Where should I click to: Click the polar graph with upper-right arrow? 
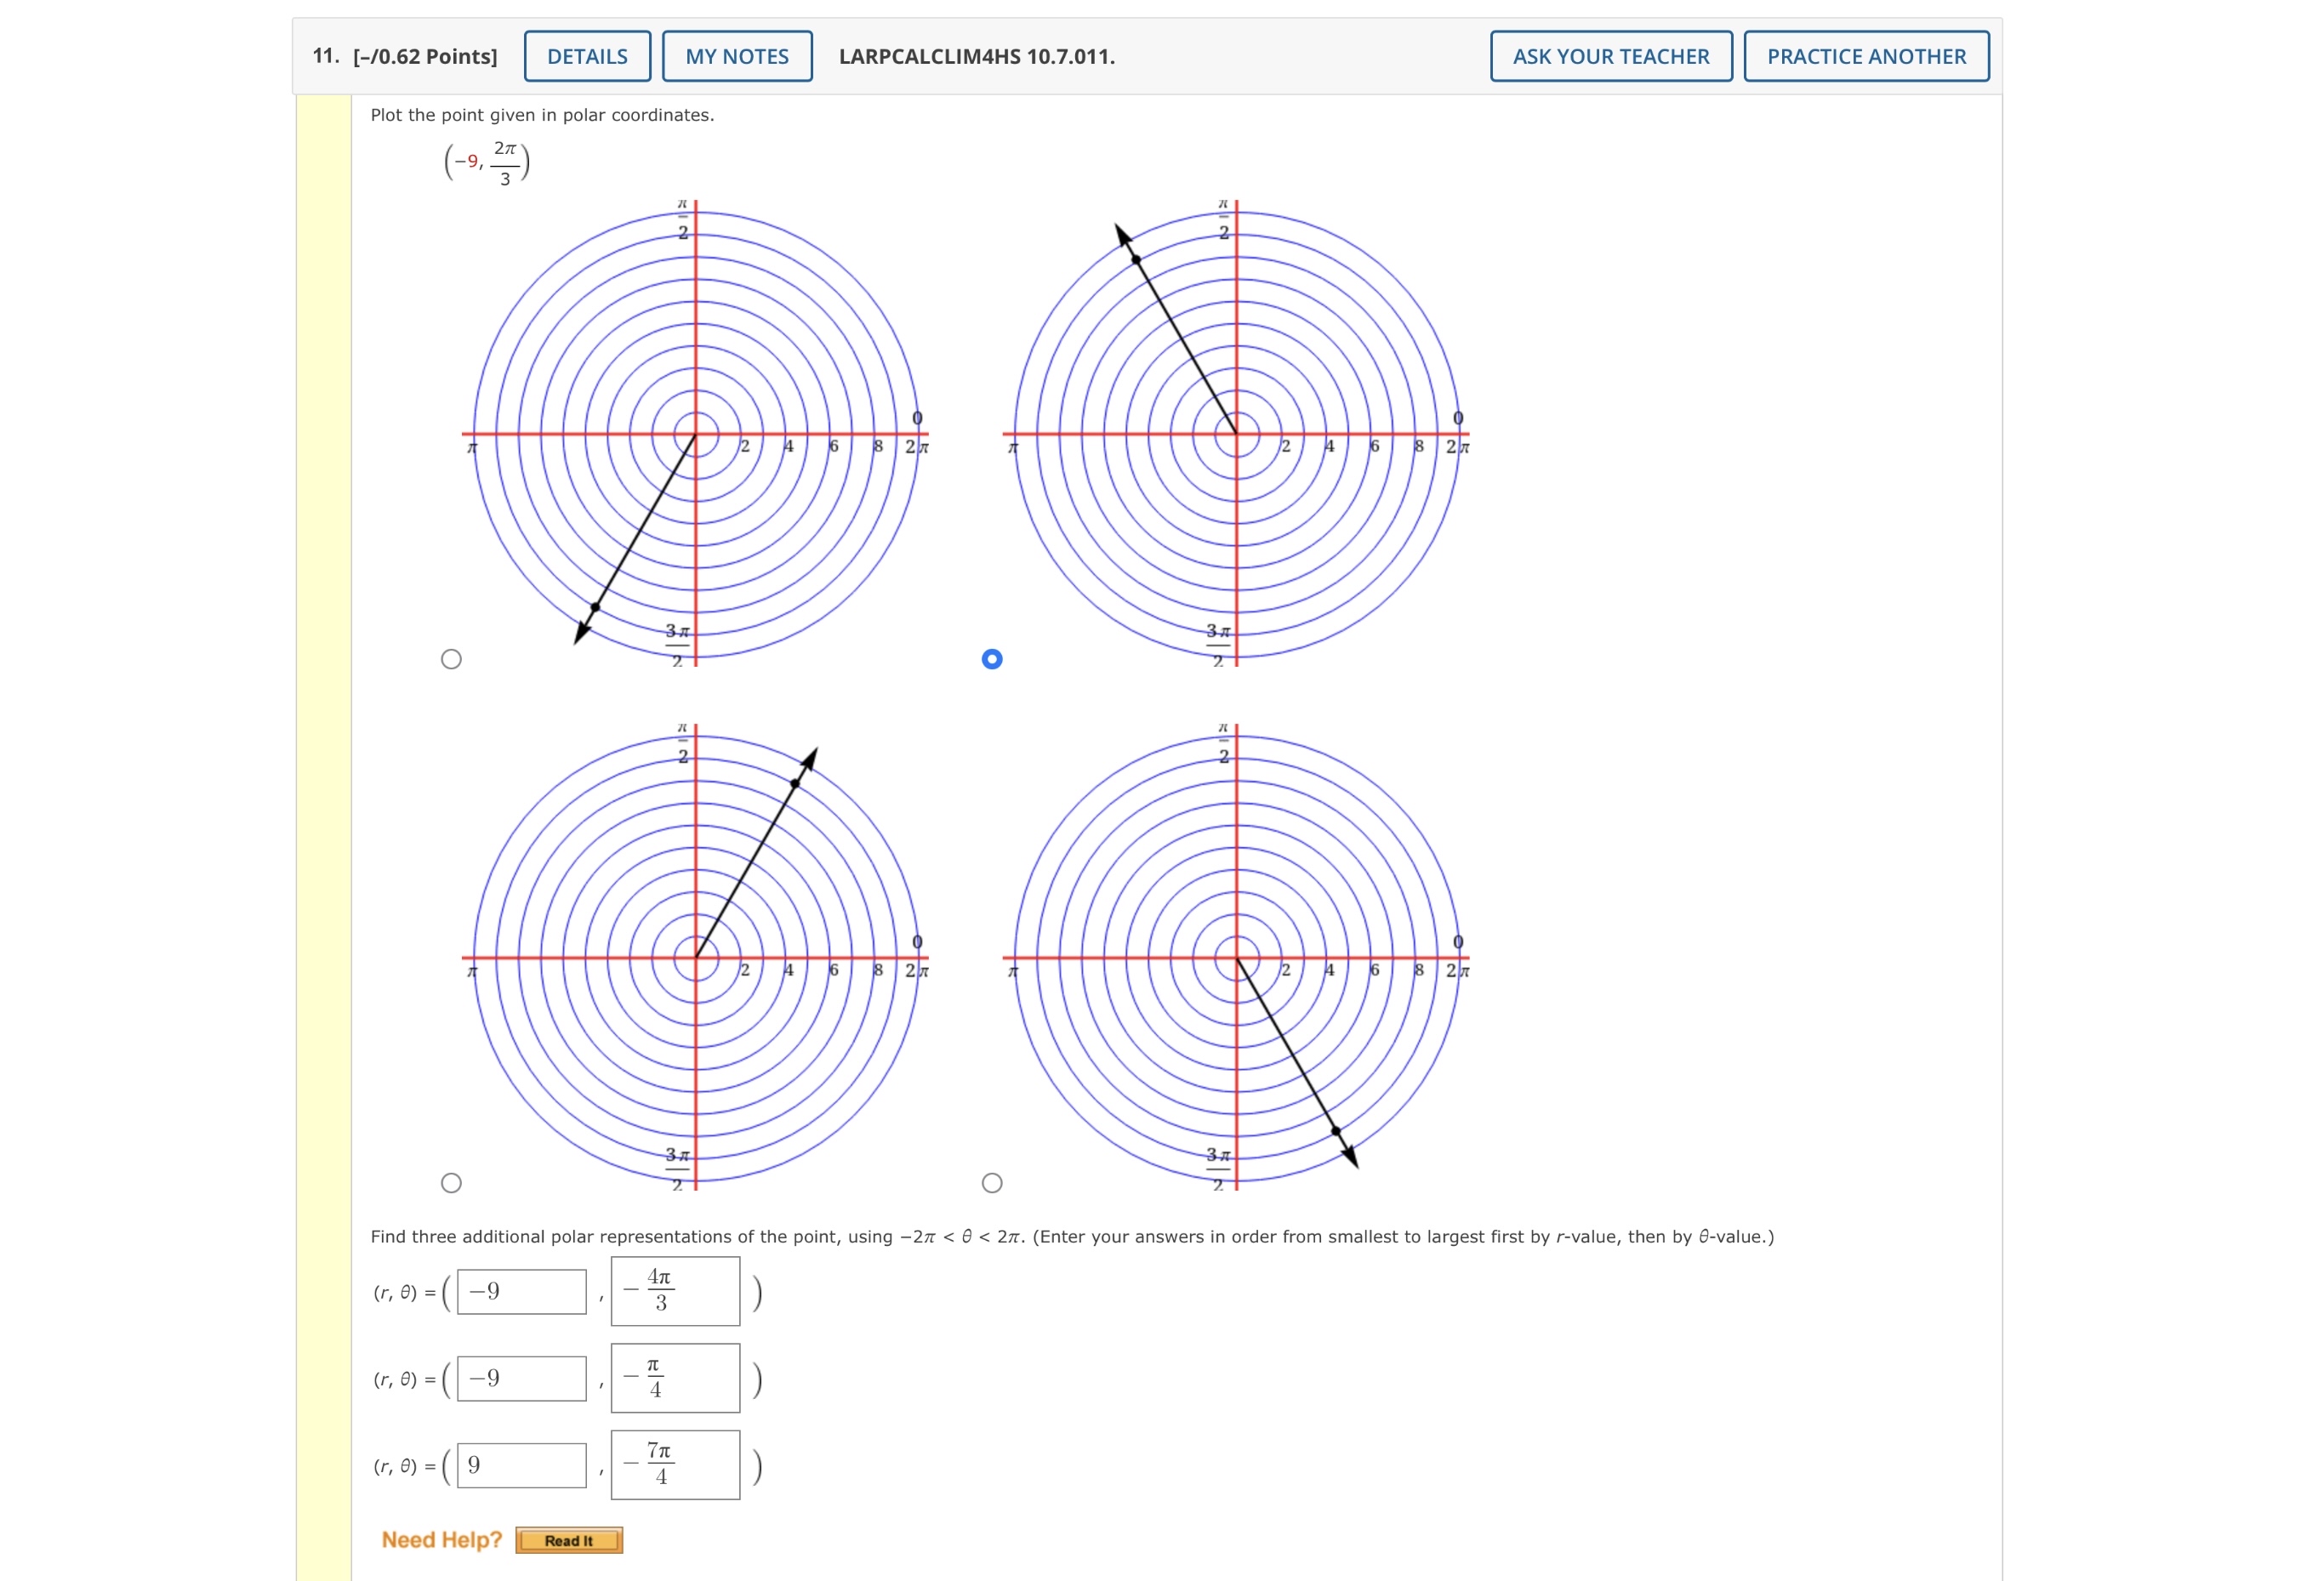696,958
